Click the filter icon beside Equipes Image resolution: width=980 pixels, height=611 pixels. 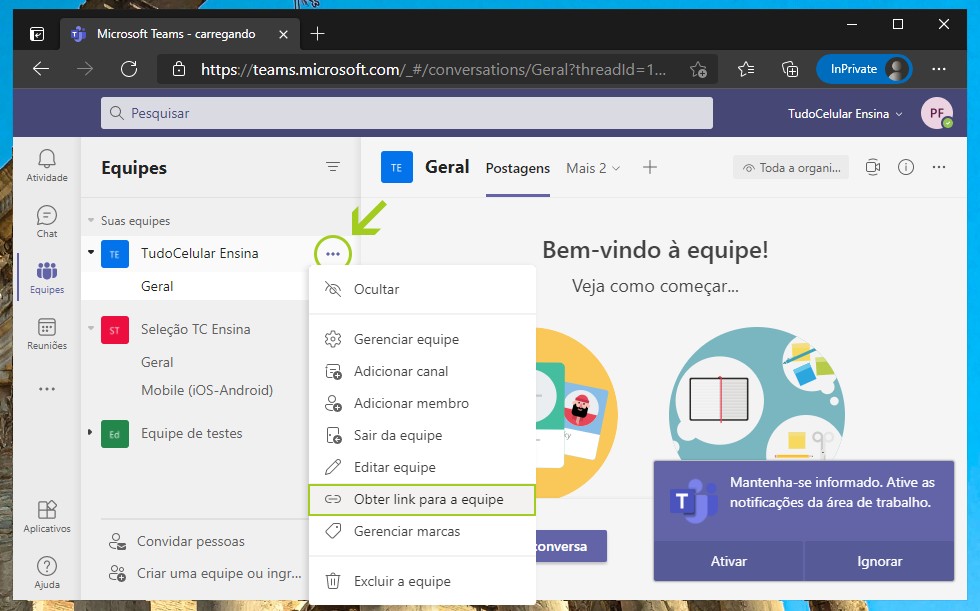pos(333,168)
